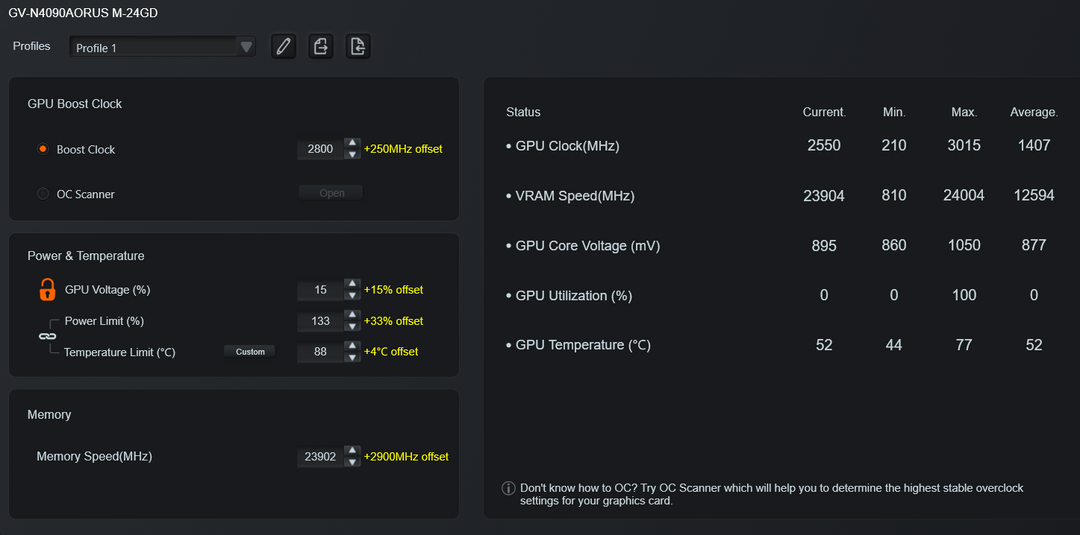Click the Boost Clock value field 2800

tap(320, 149)
